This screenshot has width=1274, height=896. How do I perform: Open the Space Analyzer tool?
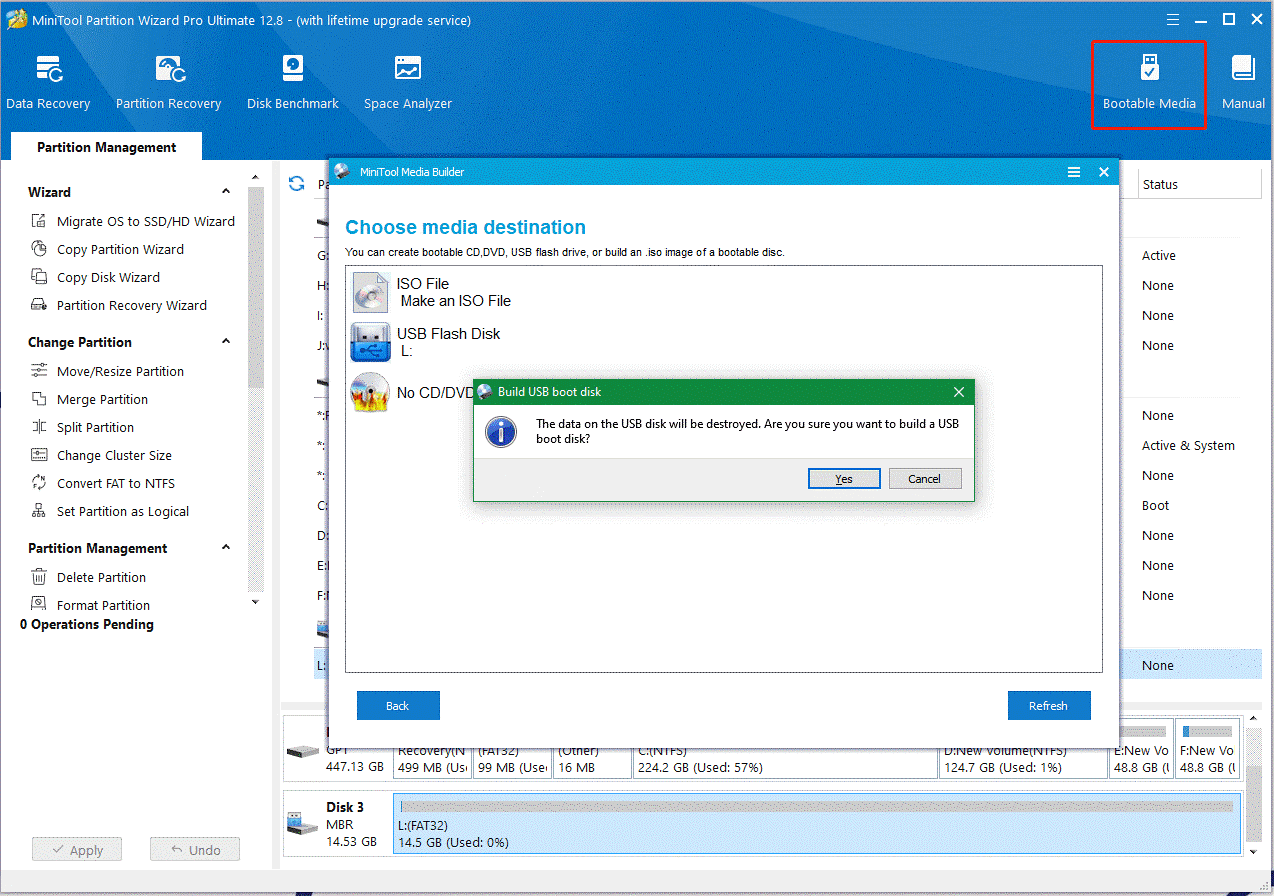tap(407, 80)
